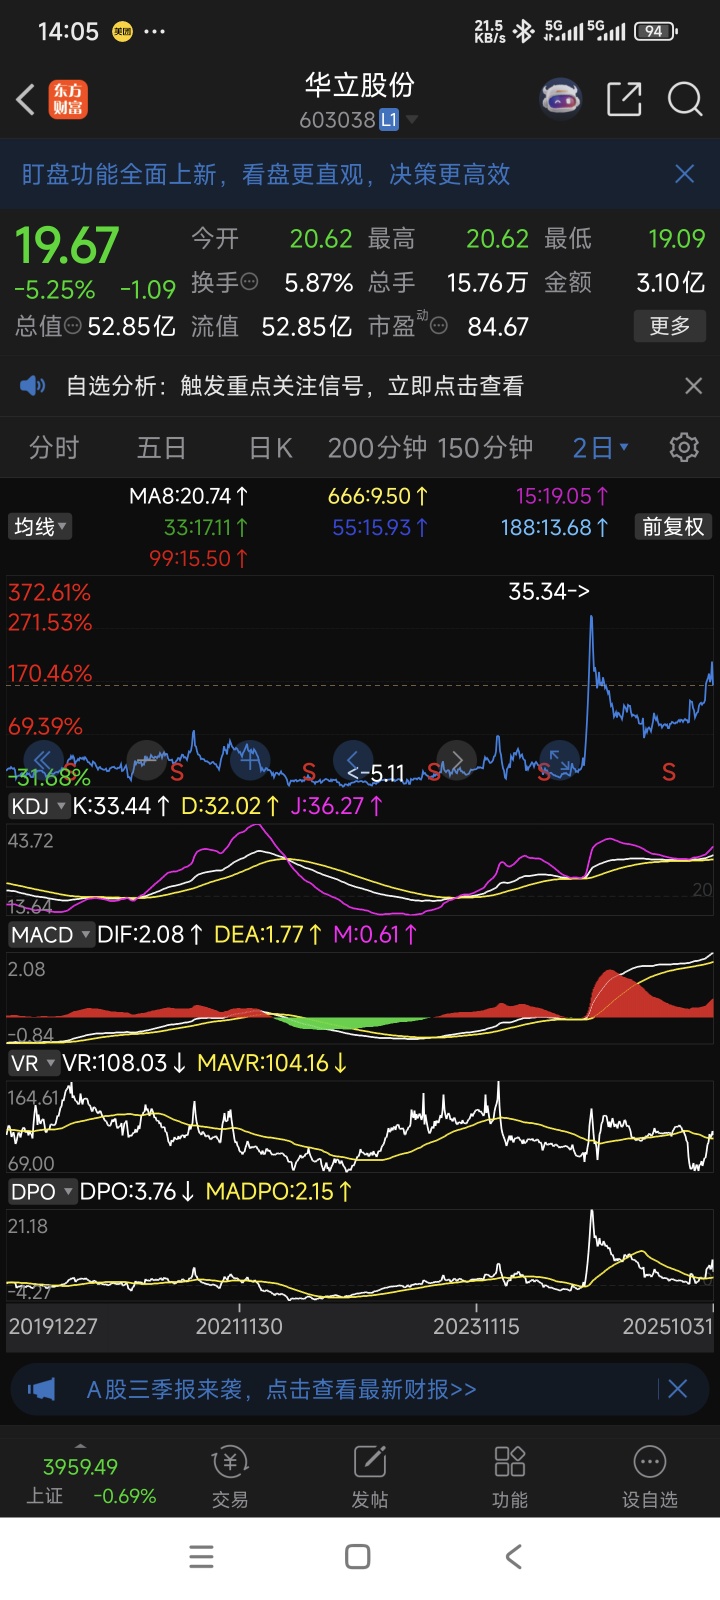
Task: Expand the 上证 index bar arrow
Action: click(80, 1446)
